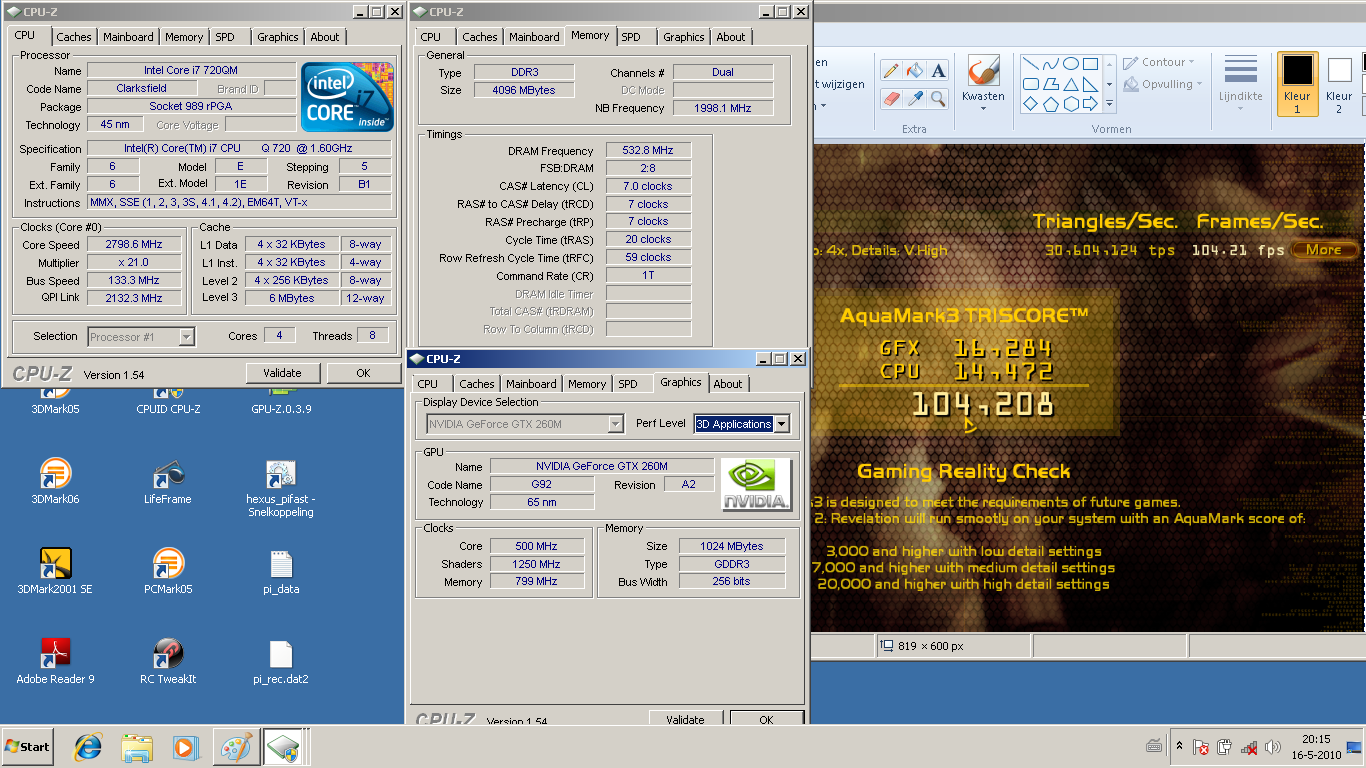Select the pi_rec.dat2 file on desktop
The height and width of the screenshot is (768, 1366).
[x=280, y=662]
